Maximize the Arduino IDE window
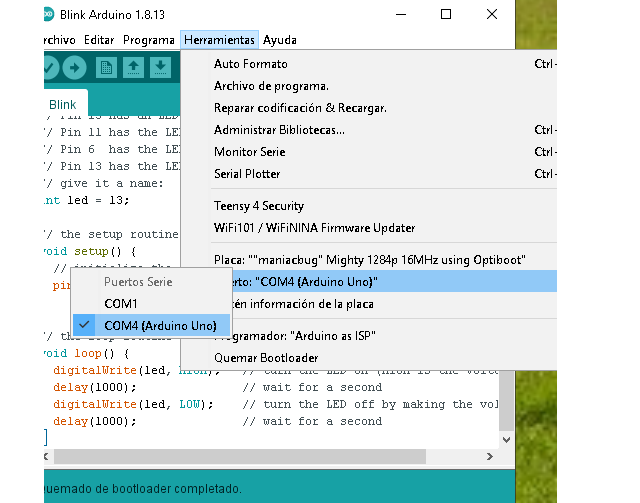The image size is (640, 503). pyautogui.click(x=446, y=15)
